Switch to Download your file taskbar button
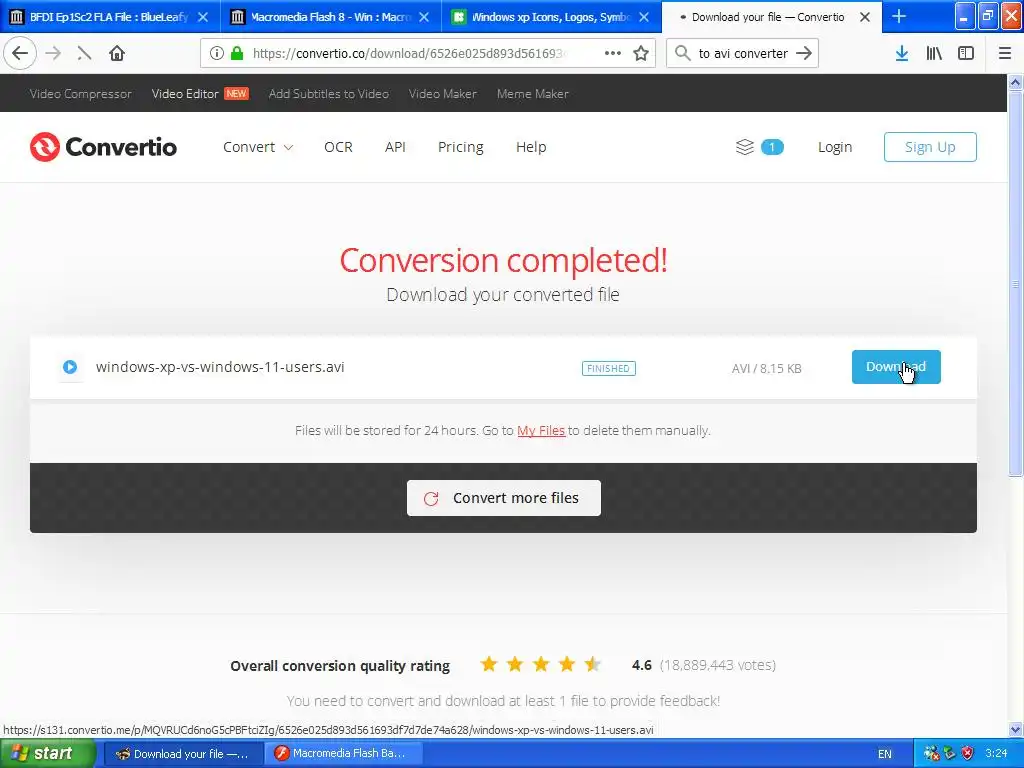Image resolution: width=1024 pixels, height=768 pixels. coord(183,754)
